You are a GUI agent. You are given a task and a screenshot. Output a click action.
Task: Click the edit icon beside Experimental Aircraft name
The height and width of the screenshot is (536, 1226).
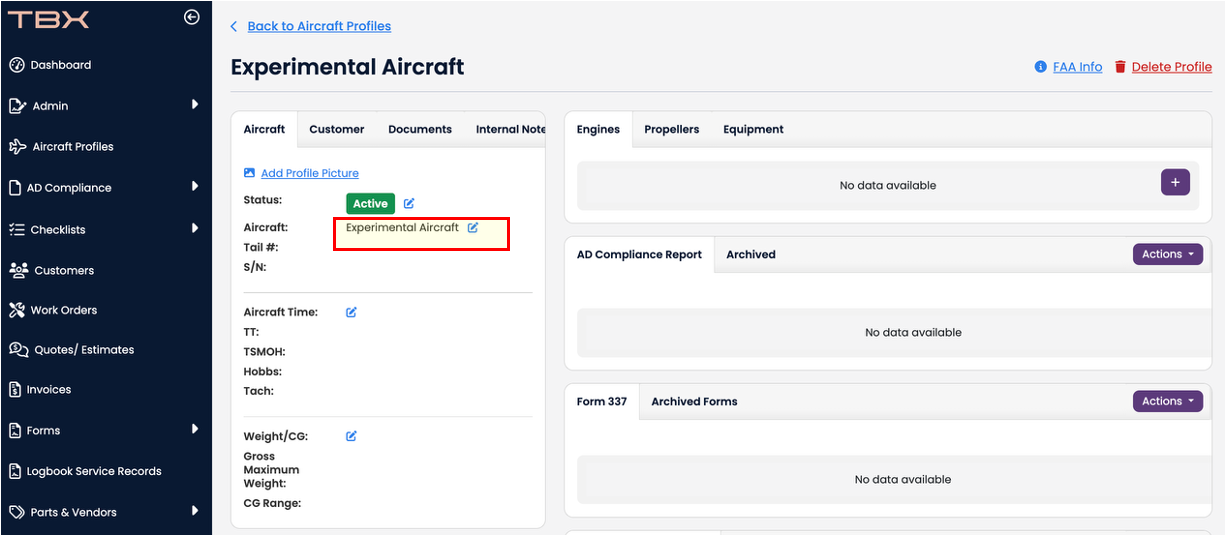click(x=473, y=228)
